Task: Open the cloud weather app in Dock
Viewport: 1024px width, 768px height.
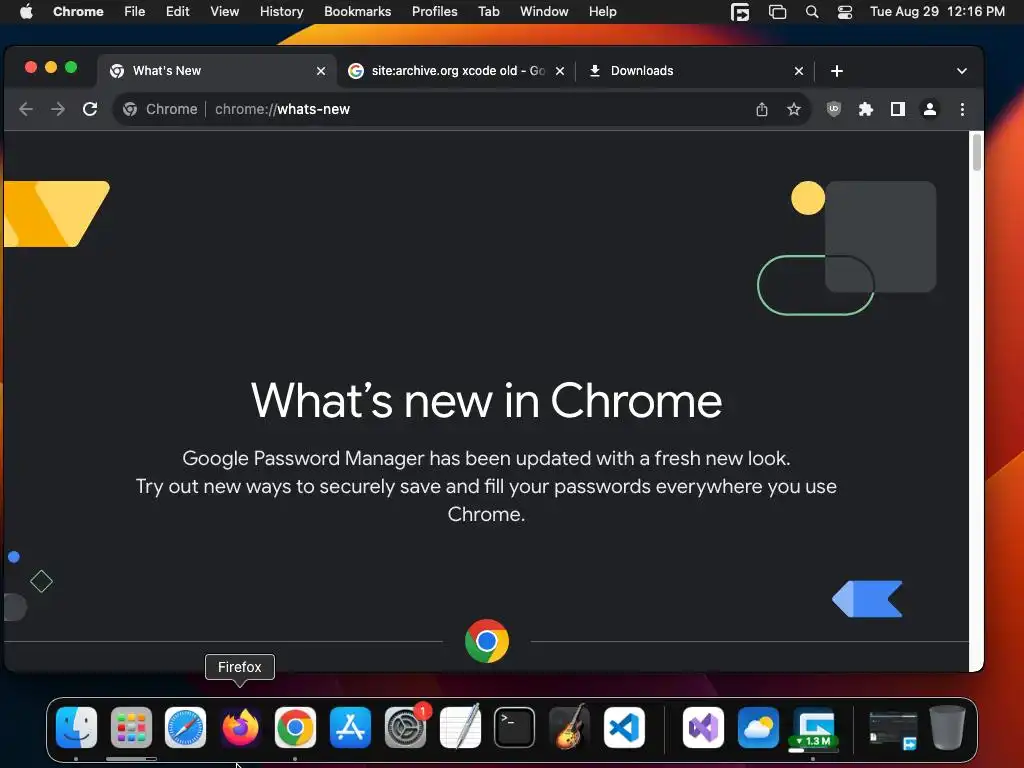Action: coord(758,727)
